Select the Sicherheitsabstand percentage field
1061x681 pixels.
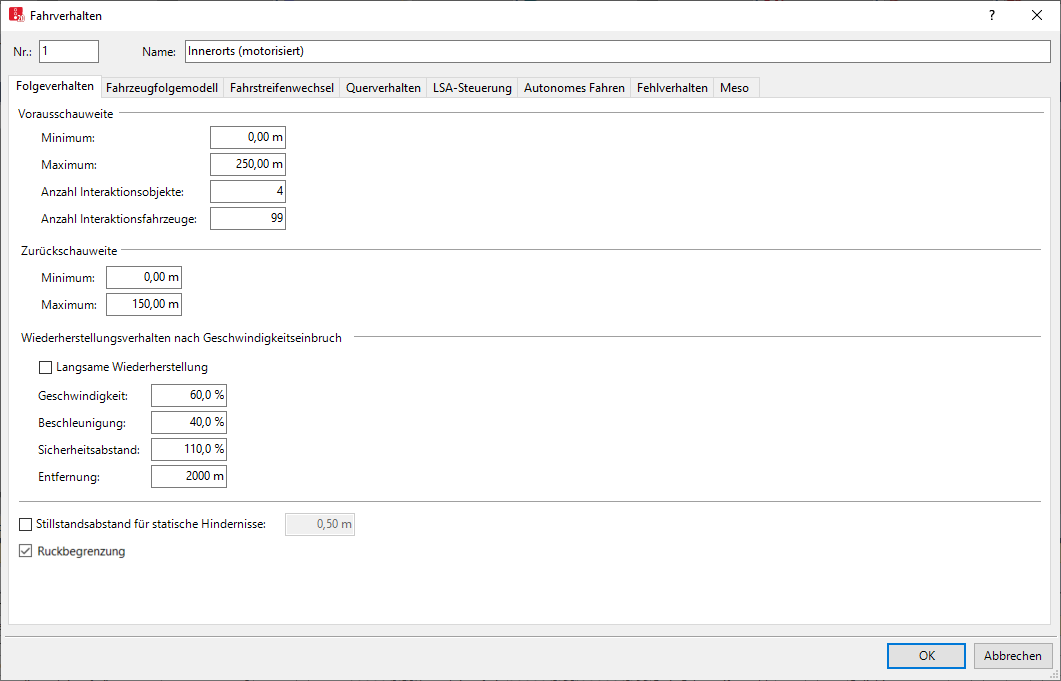click(x=189, y=449)
